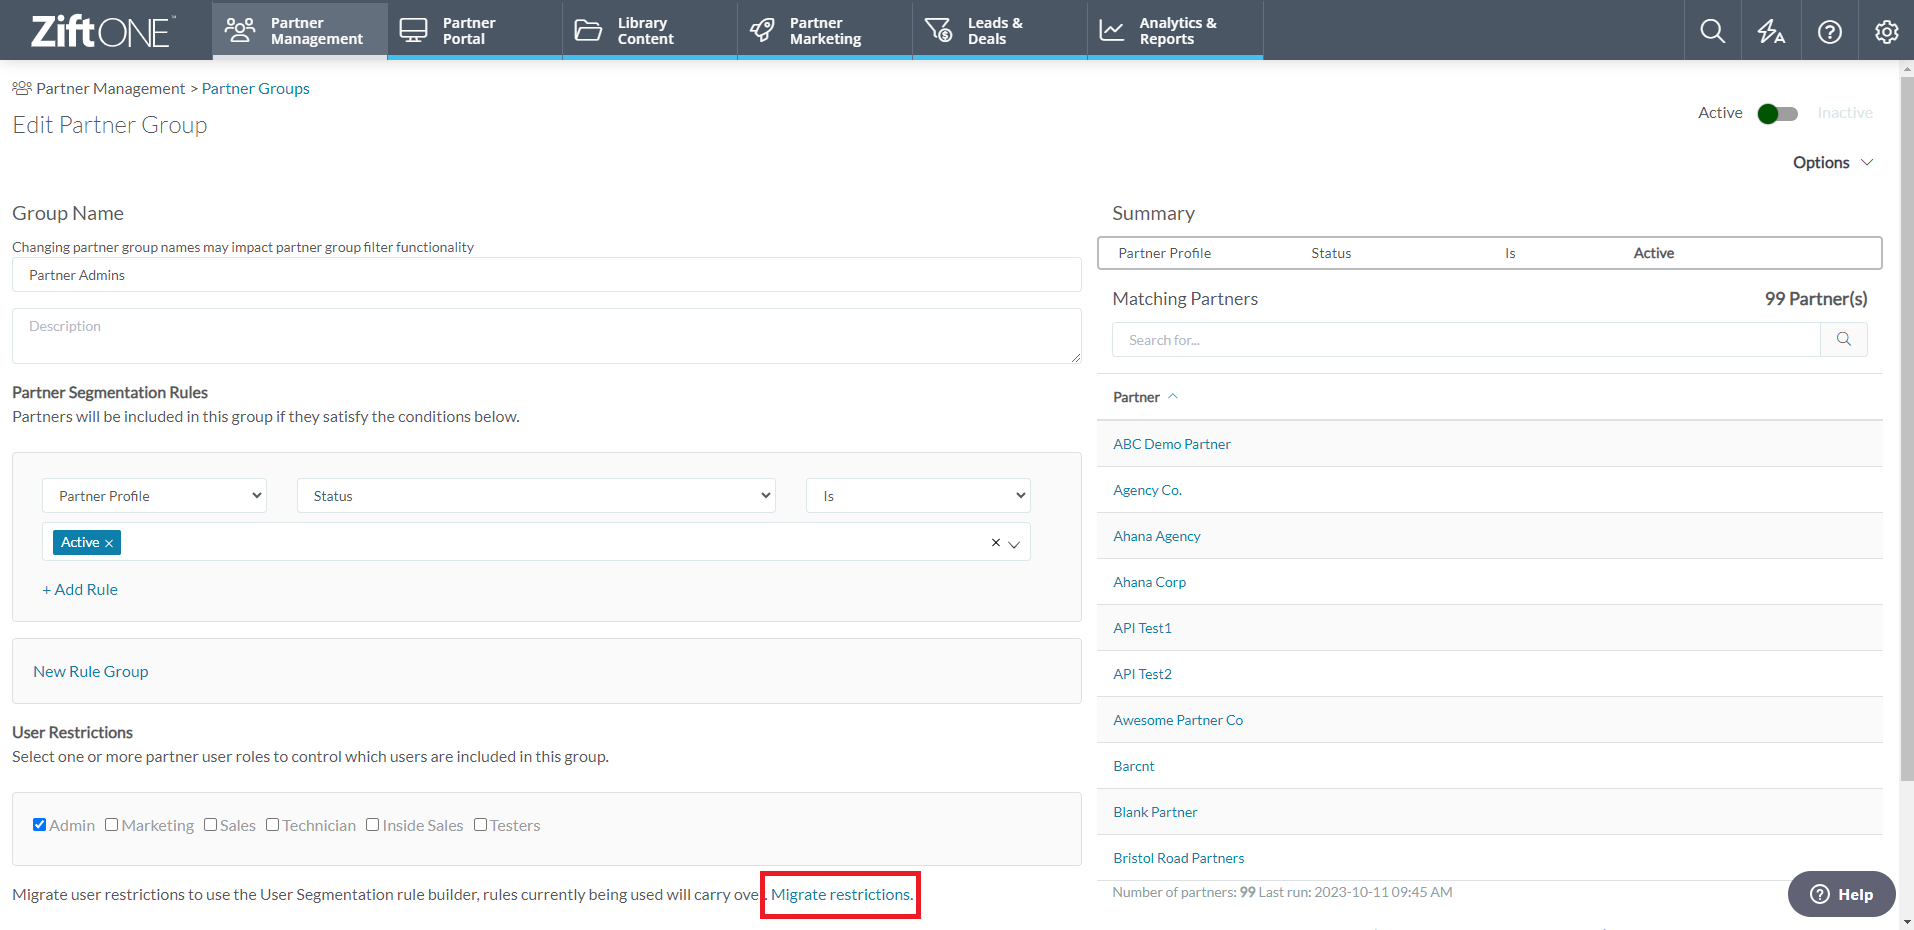Go to Partner Groups breadcrumb

[x=255, y=88]
